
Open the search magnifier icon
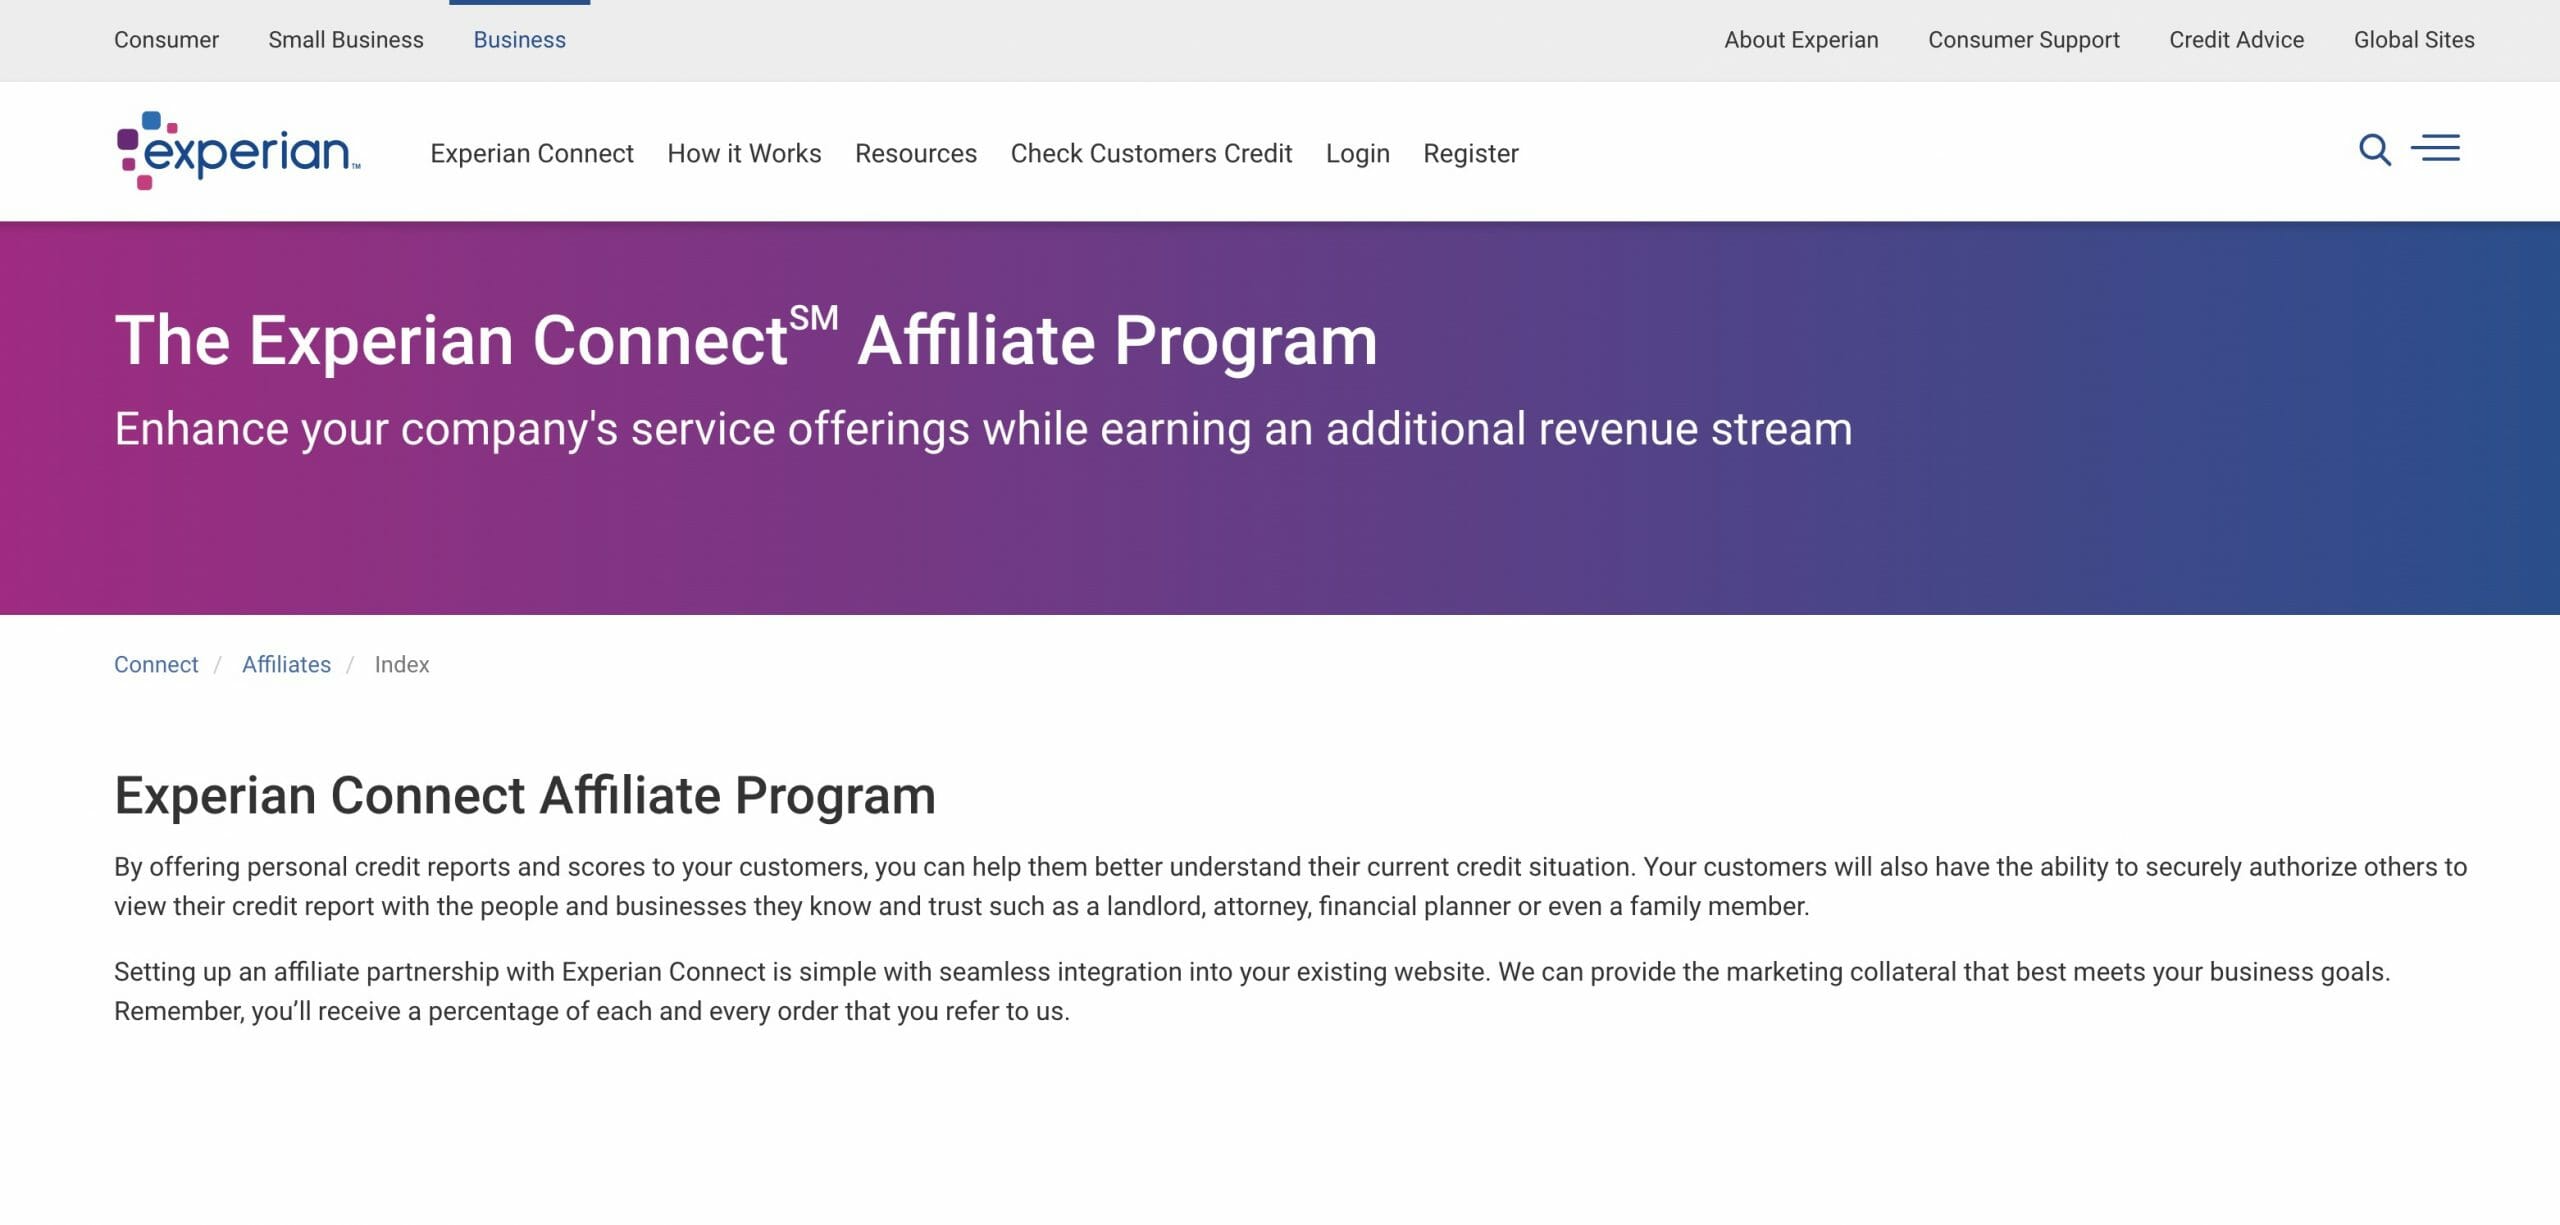2374,150
